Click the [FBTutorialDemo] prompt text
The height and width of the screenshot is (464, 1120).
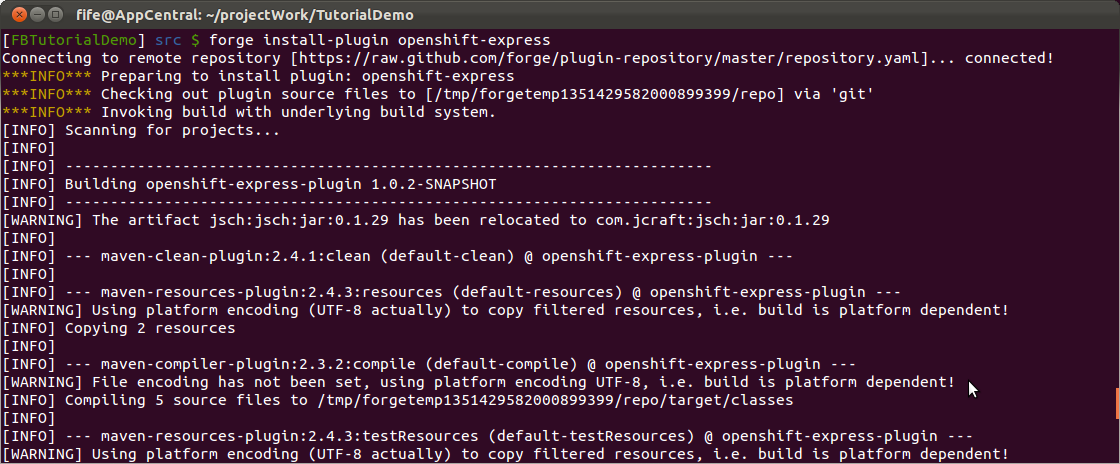point(74,40)
